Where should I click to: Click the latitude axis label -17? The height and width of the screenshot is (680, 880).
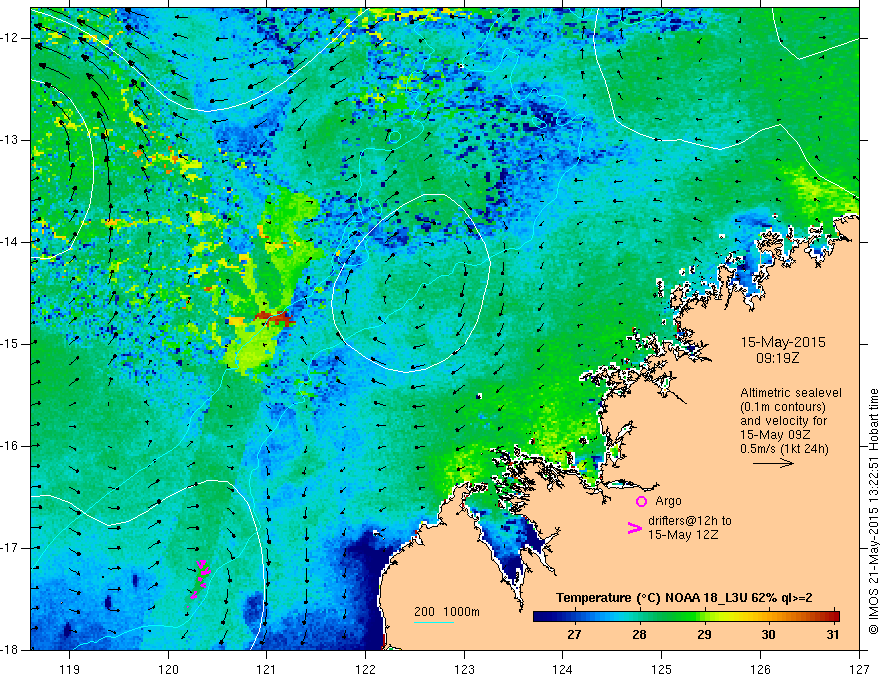coord(11,548)
